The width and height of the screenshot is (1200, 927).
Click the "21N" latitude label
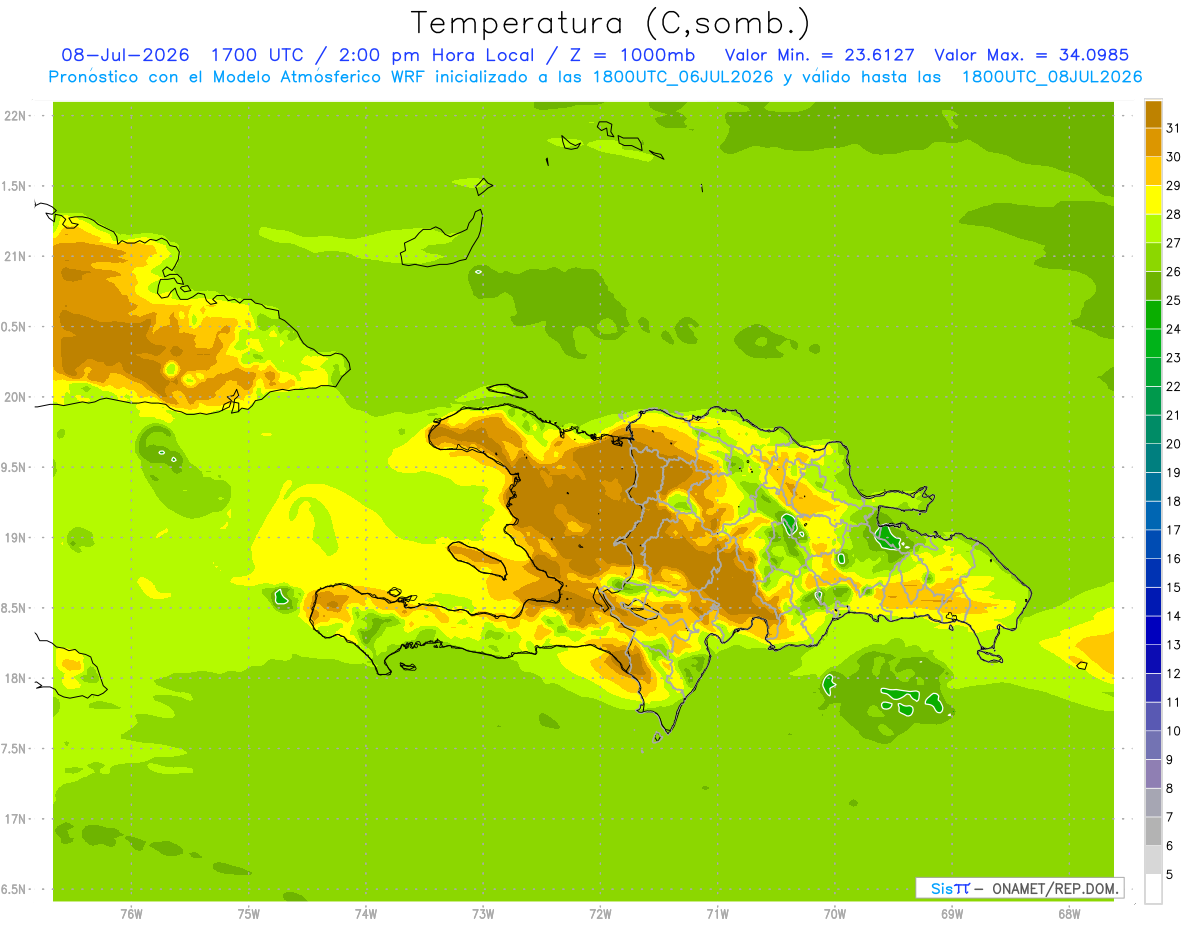[14, 256]
